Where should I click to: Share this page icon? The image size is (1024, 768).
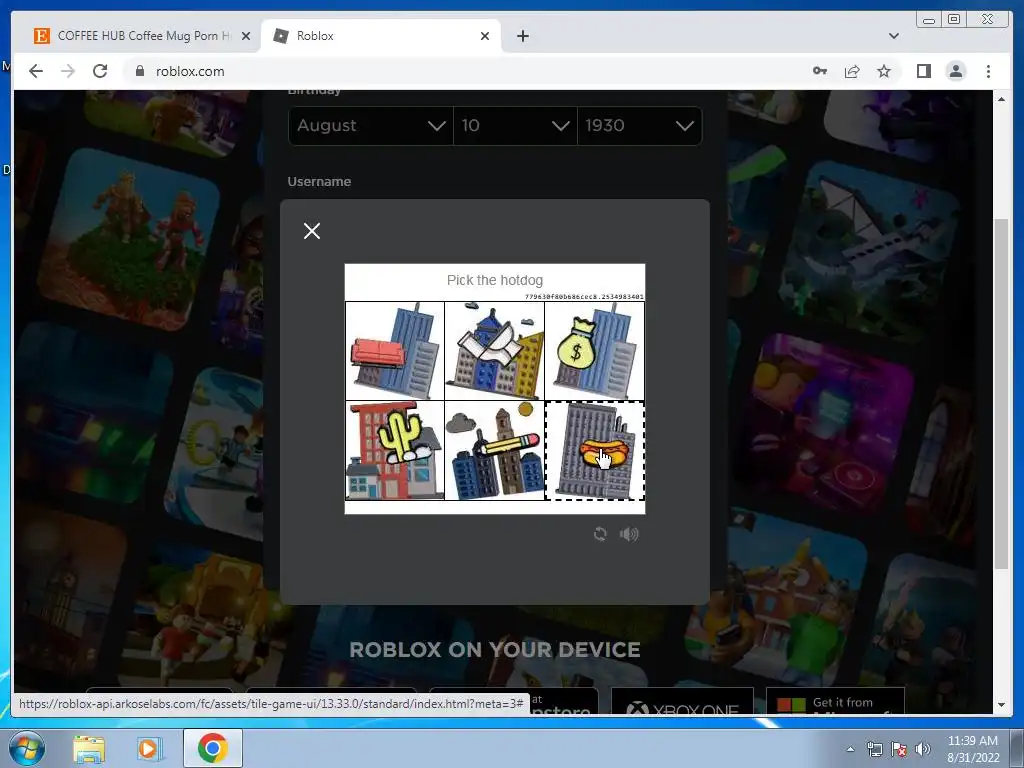[852, 71]
